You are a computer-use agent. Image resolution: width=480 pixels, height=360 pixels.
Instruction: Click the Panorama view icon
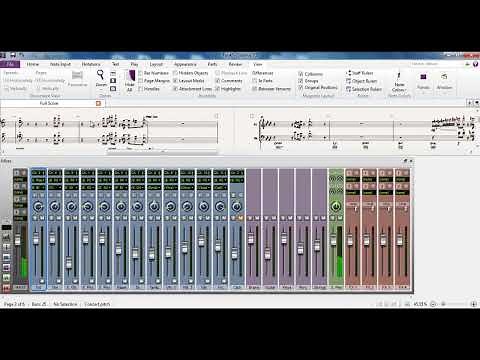[77, 75]
